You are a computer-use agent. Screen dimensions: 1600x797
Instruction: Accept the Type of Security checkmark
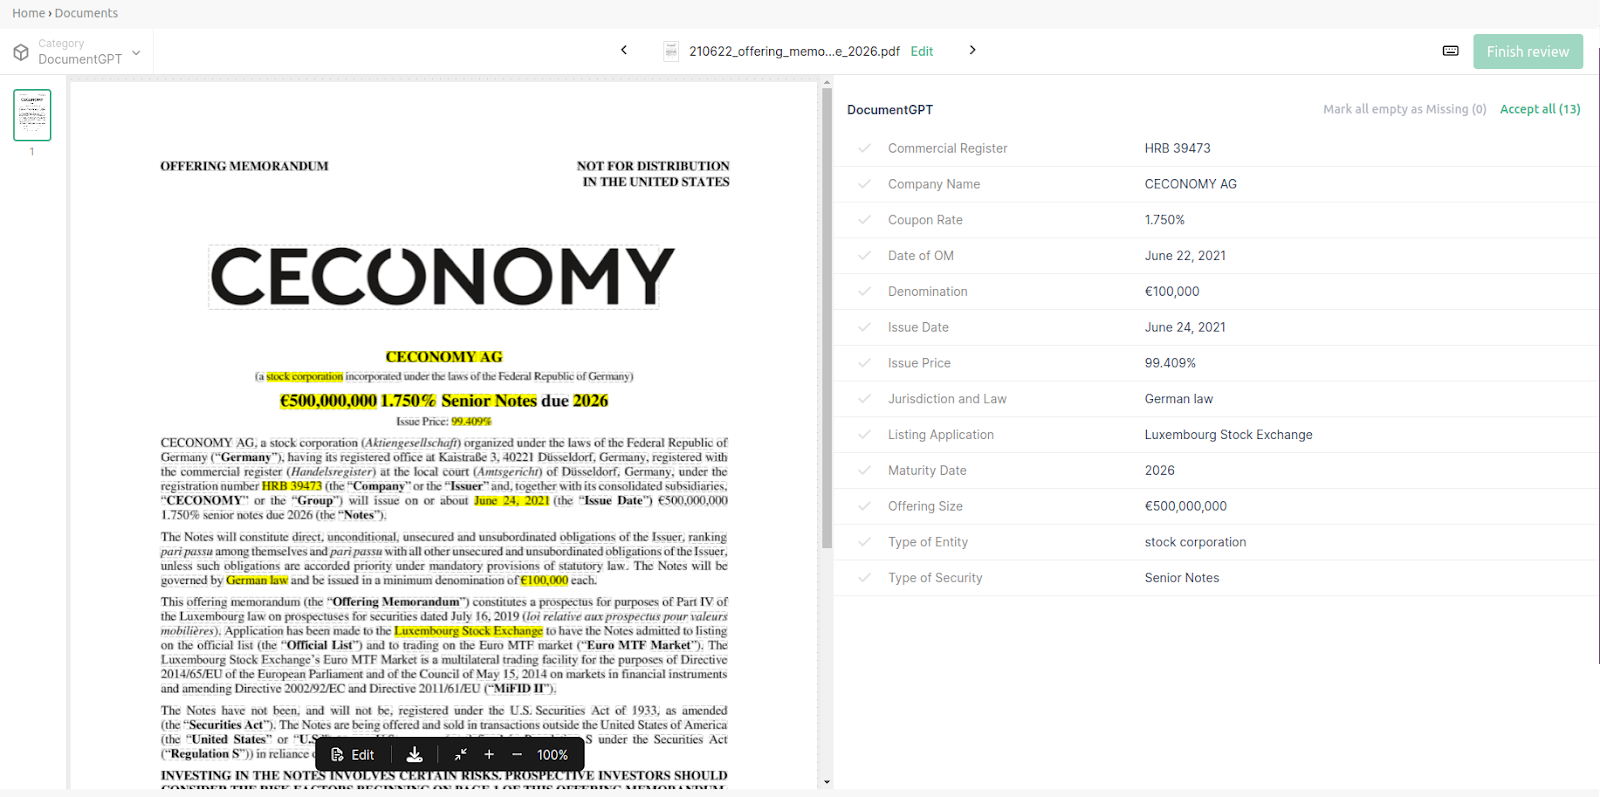(x=864, y=578)
